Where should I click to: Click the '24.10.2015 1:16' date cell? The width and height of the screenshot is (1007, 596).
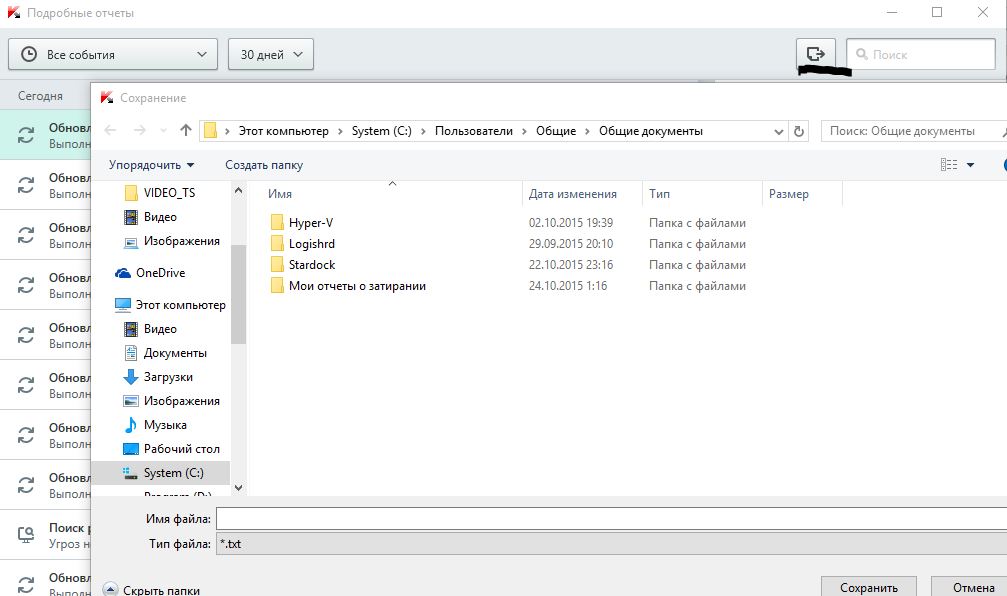[x=568, y=286]
